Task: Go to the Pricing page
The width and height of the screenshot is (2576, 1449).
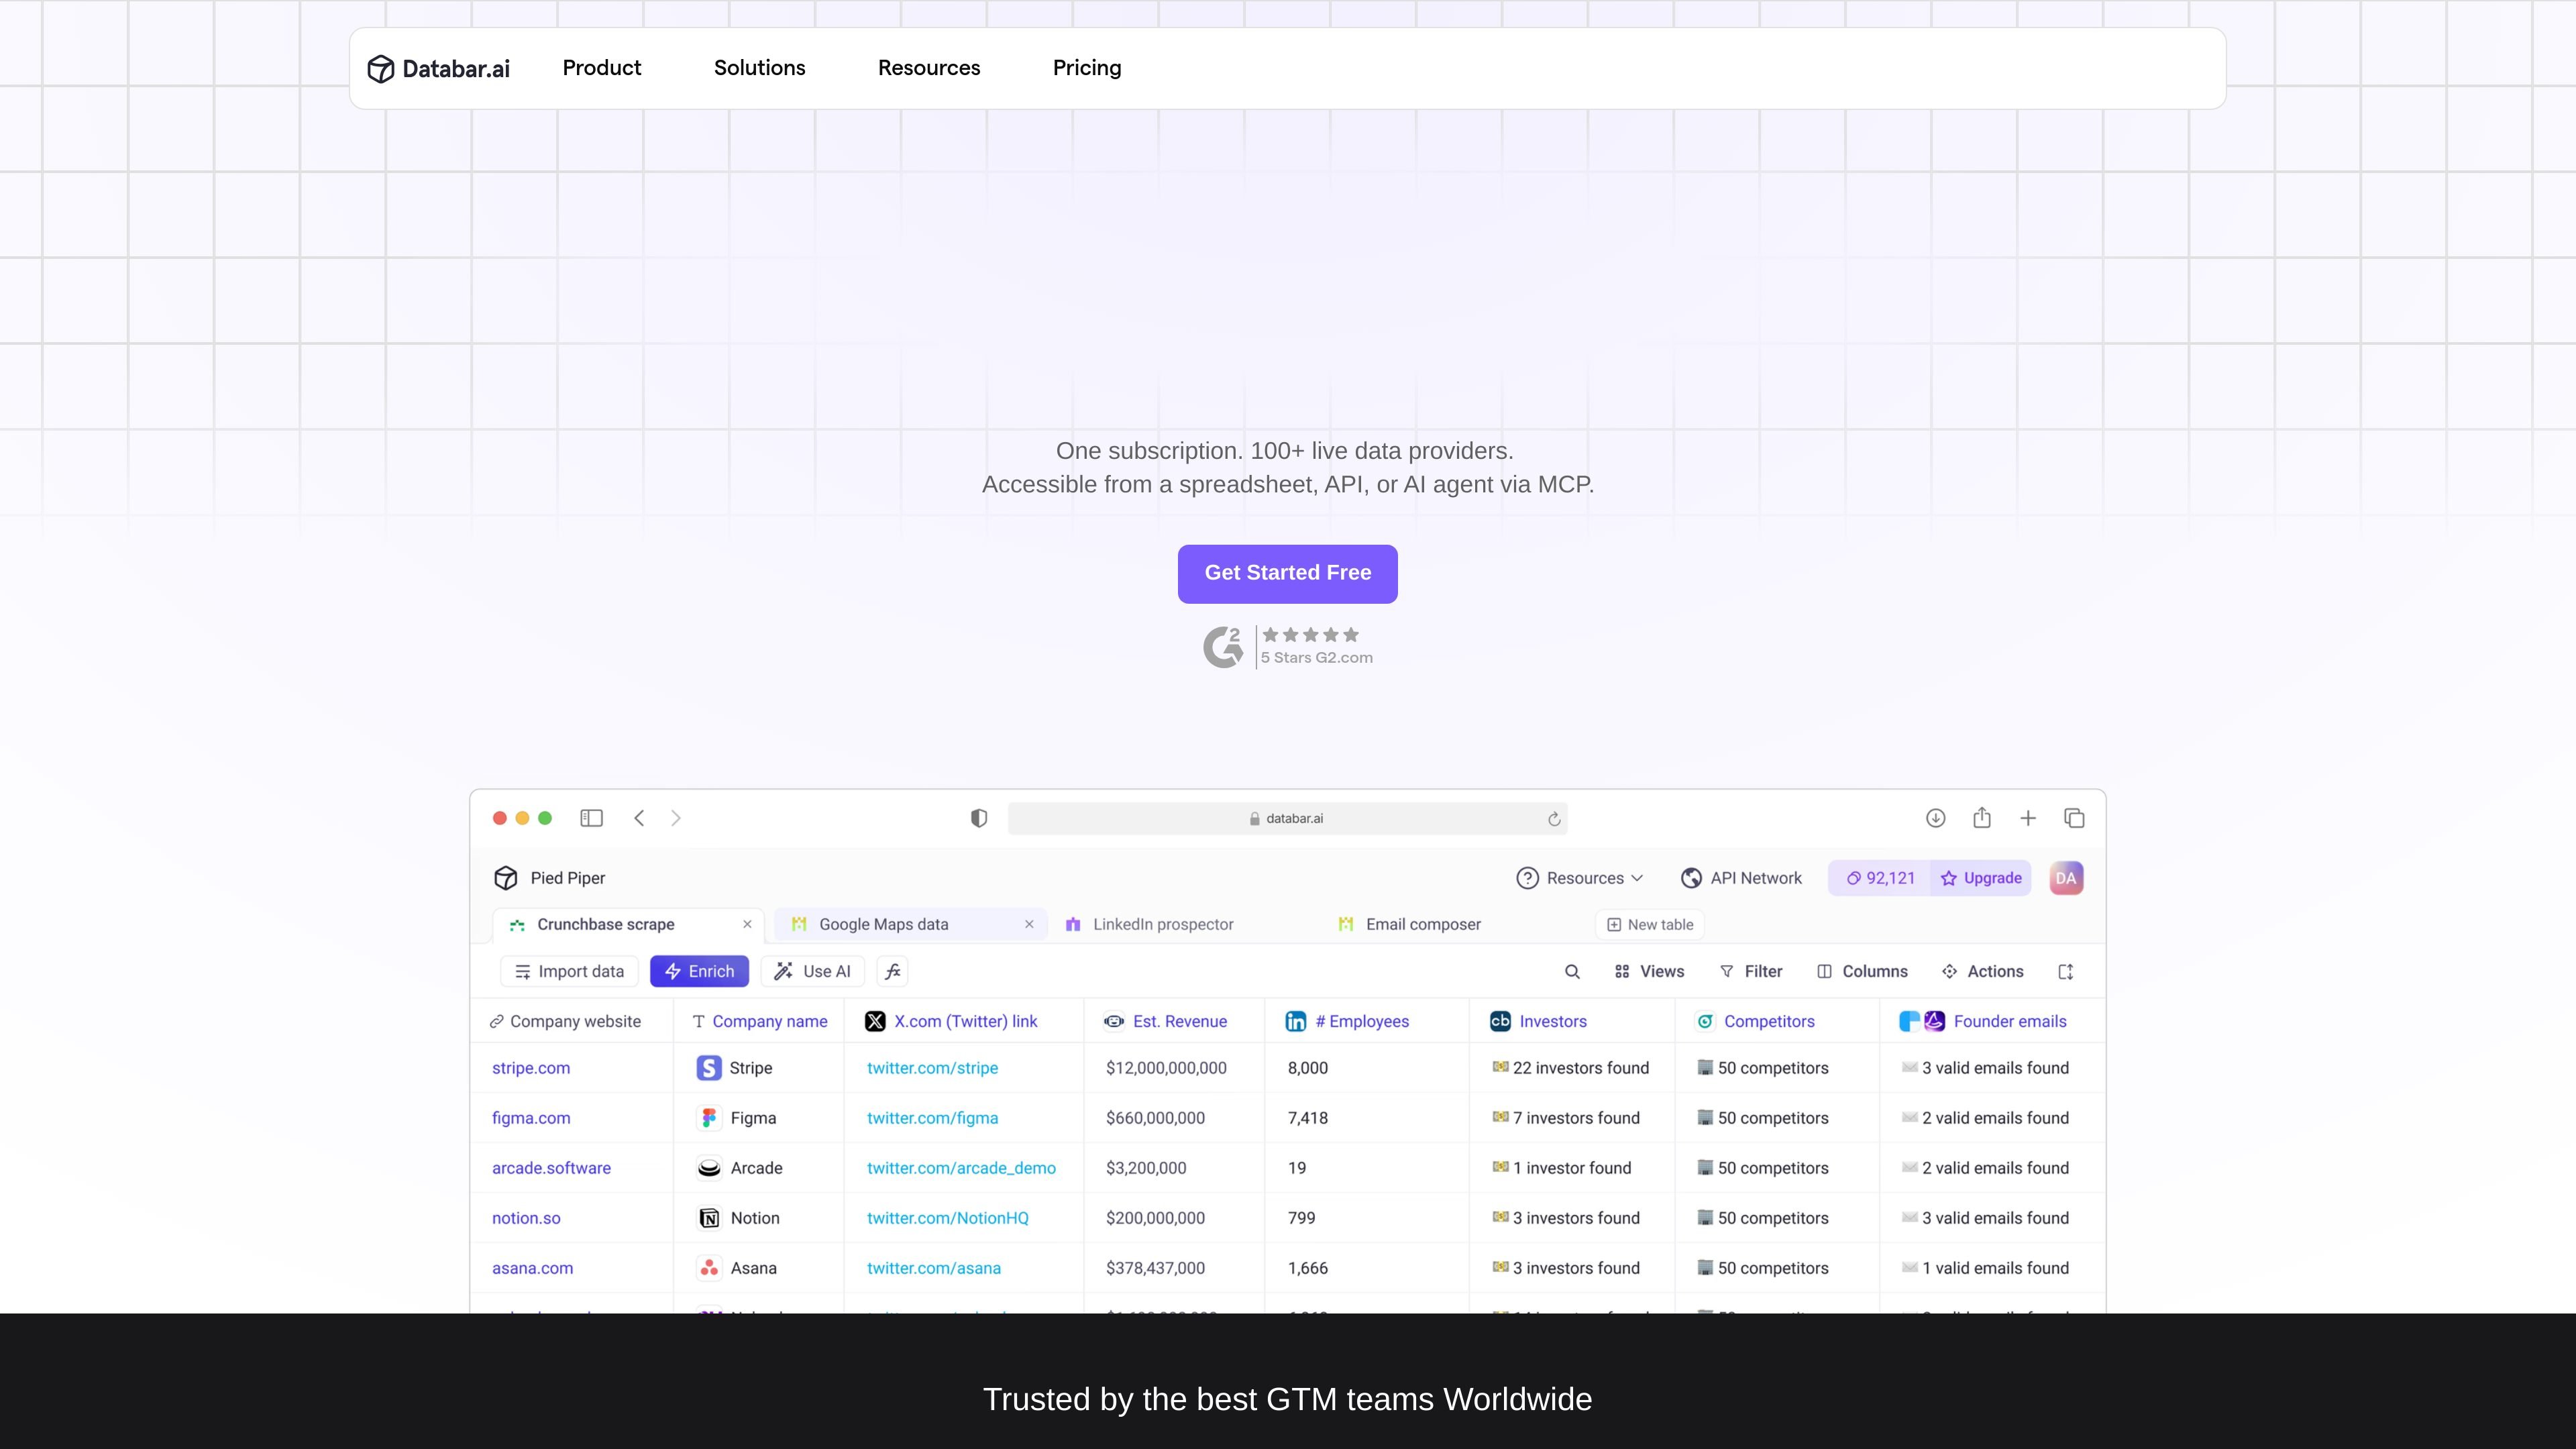Action: [x=1087, y=68]
